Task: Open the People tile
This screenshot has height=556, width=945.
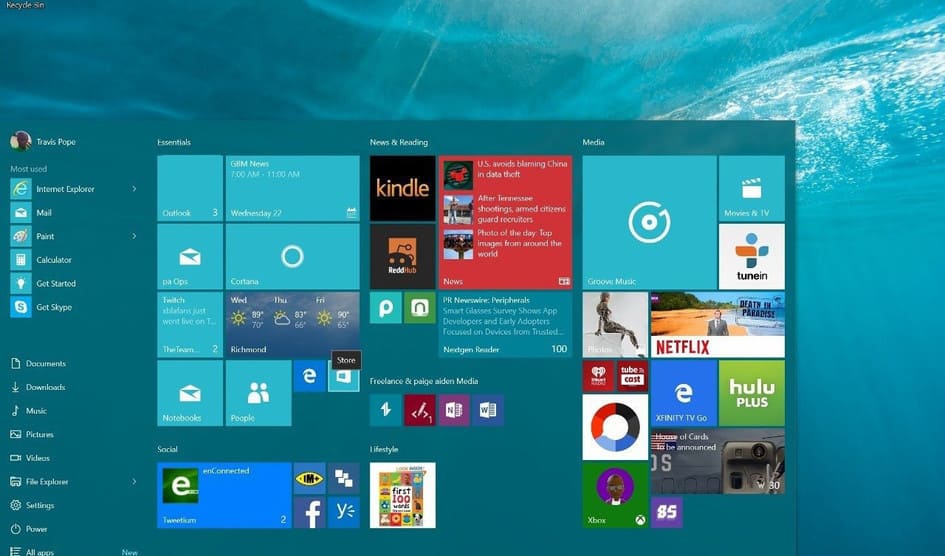Action: 258,393
